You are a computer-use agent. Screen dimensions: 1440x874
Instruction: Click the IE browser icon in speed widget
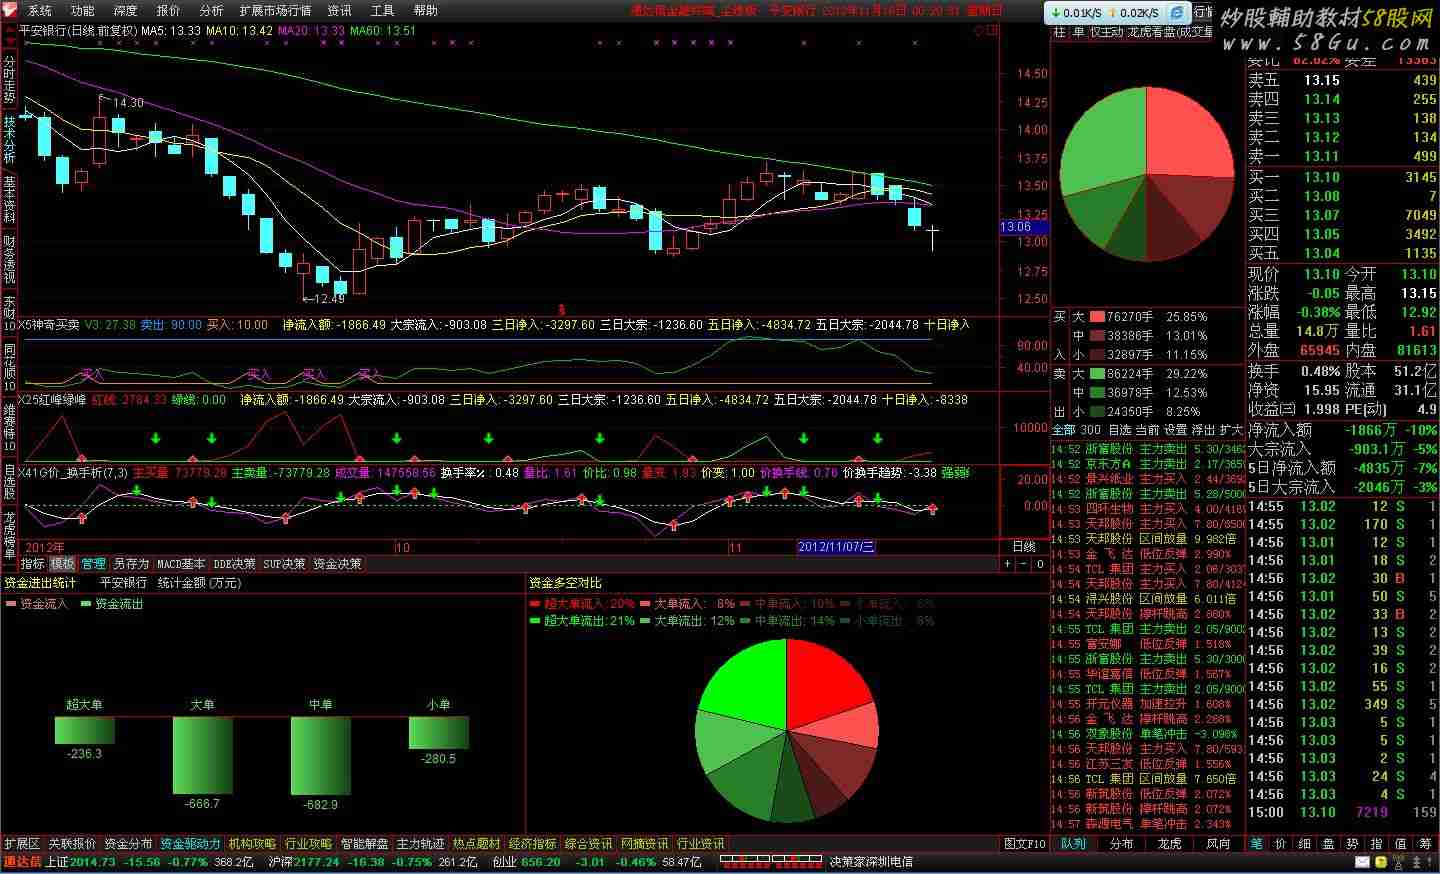[x=1177, y=12]
